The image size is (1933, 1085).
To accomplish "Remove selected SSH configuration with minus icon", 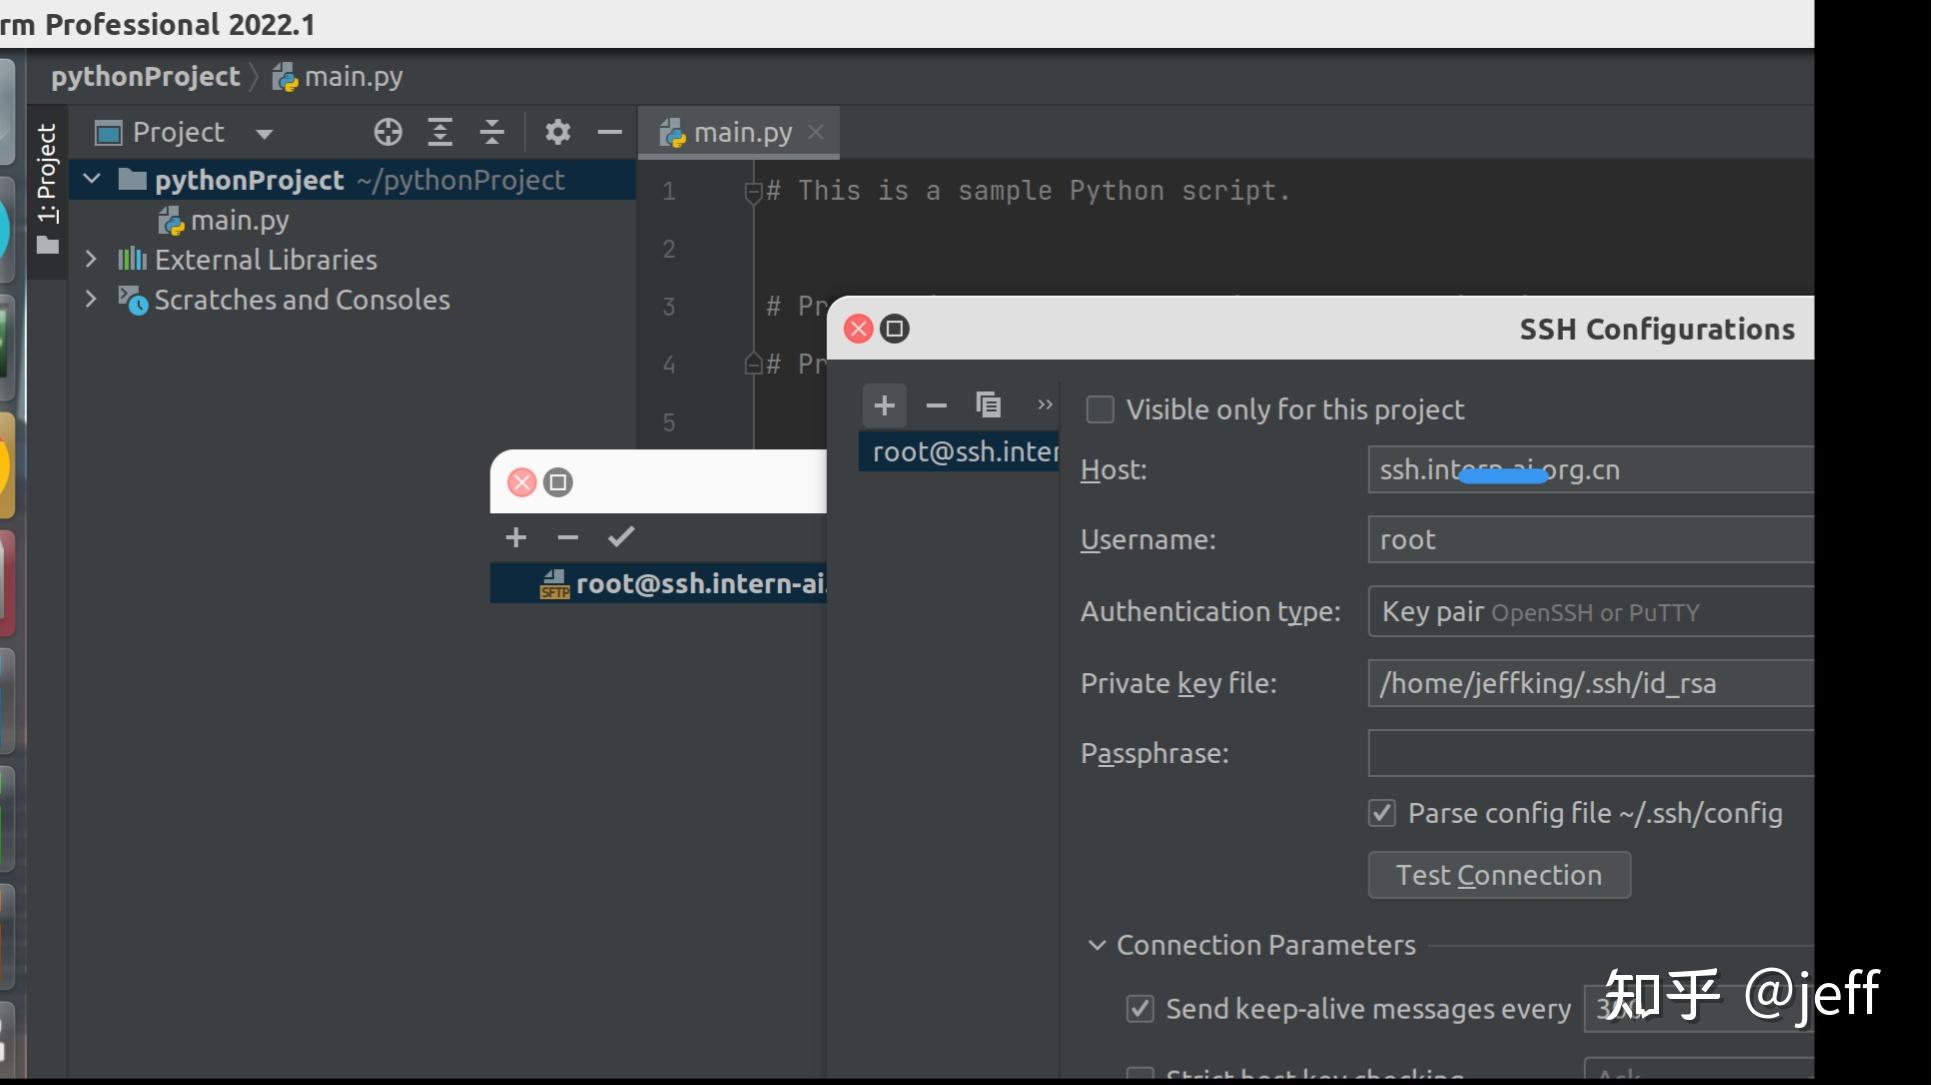I will pyautogui.click(x=936, y=405).
